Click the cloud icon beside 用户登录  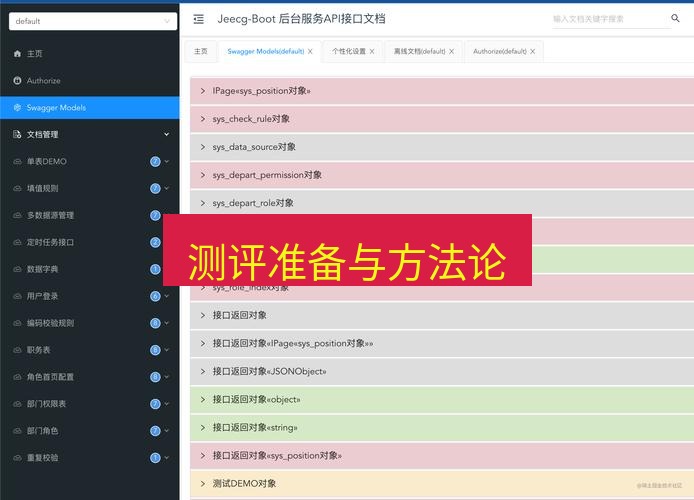coord(17,296)
